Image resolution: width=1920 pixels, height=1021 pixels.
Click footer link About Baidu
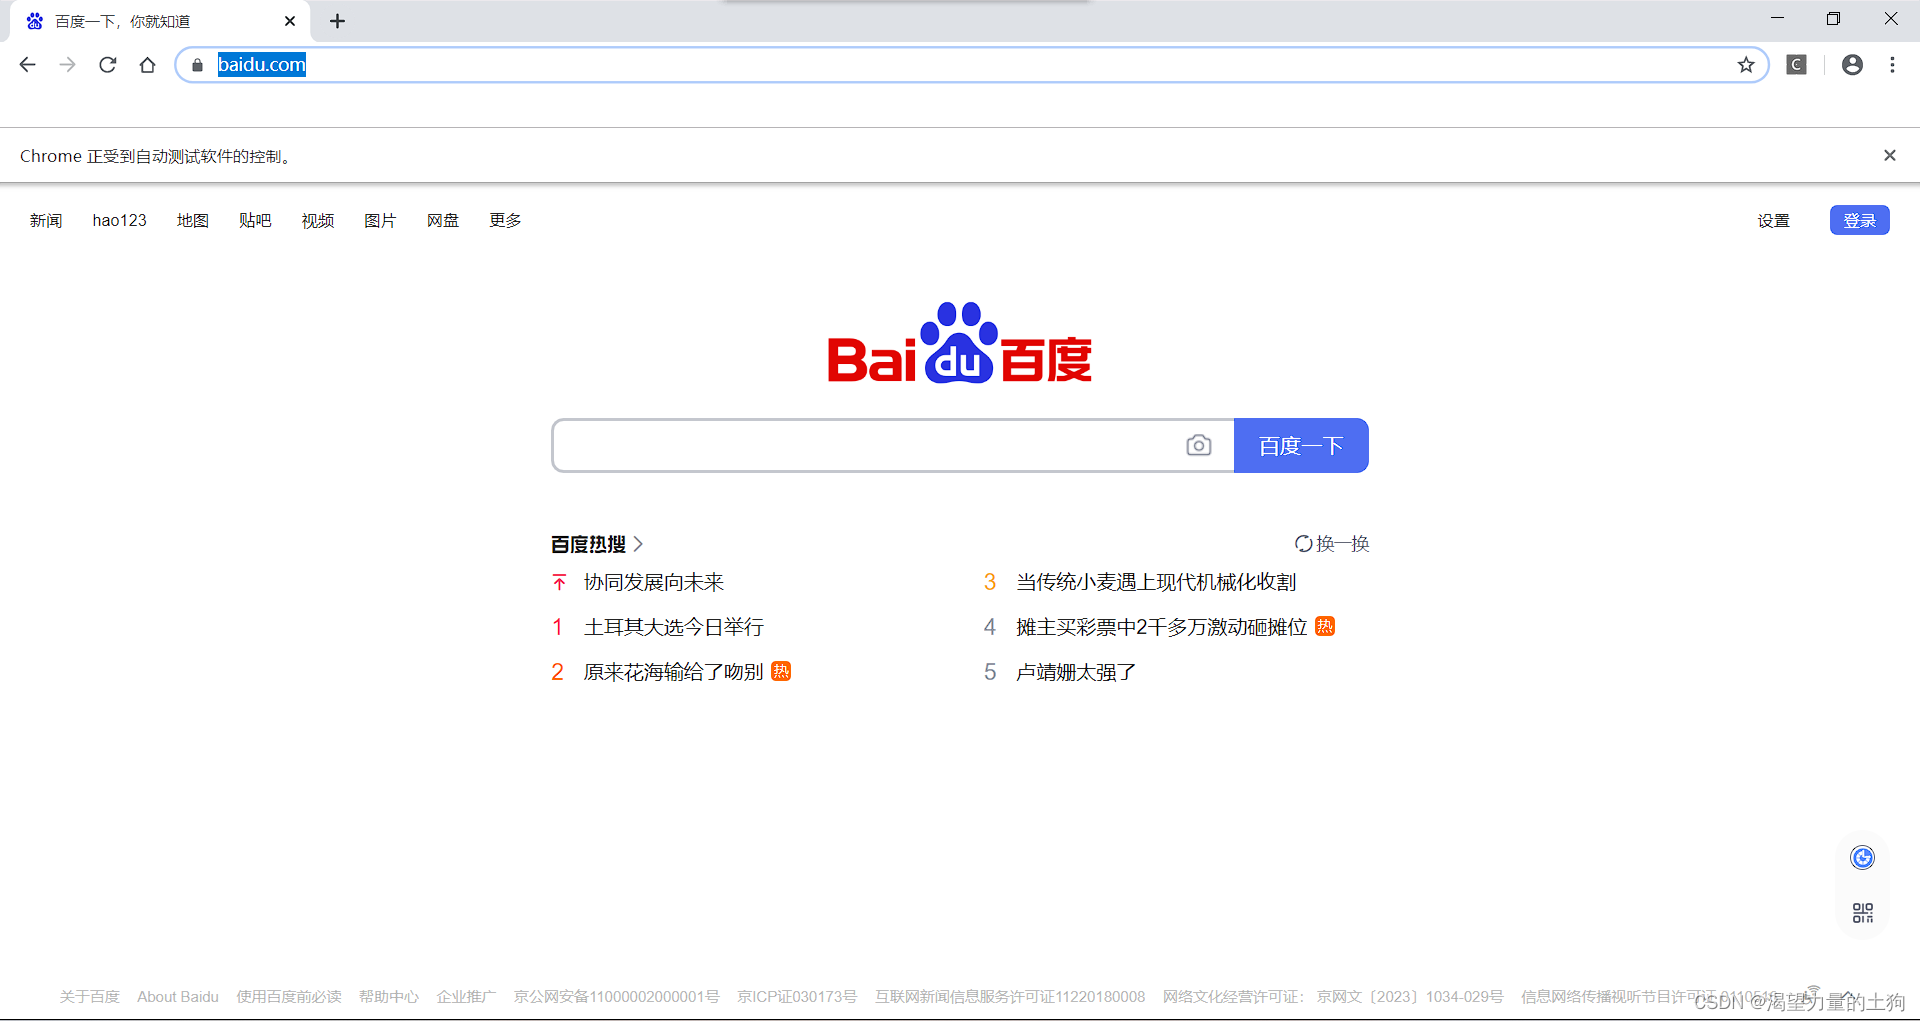coord(178,997)
